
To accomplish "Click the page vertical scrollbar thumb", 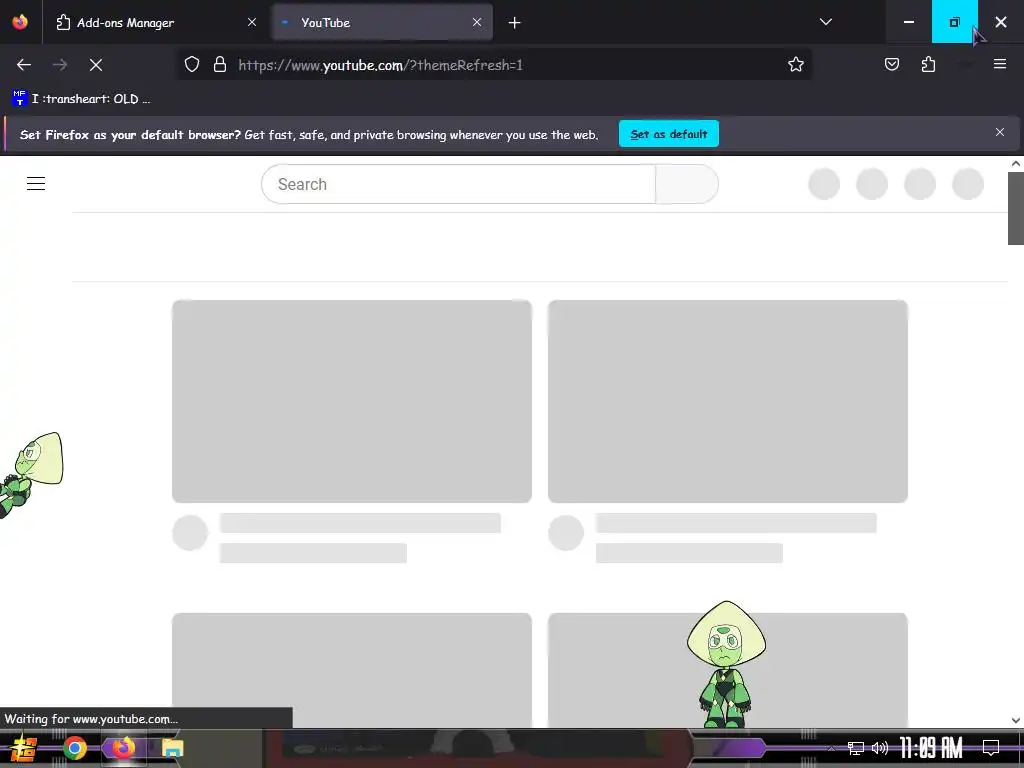I will coord(1016,209).
